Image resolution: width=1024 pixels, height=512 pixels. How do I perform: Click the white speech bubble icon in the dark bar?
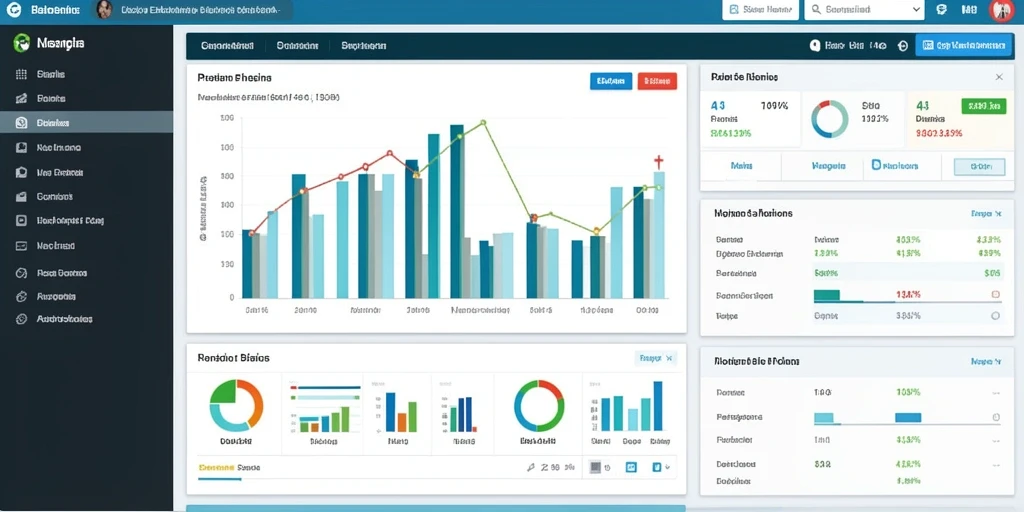tap(815, 46)
